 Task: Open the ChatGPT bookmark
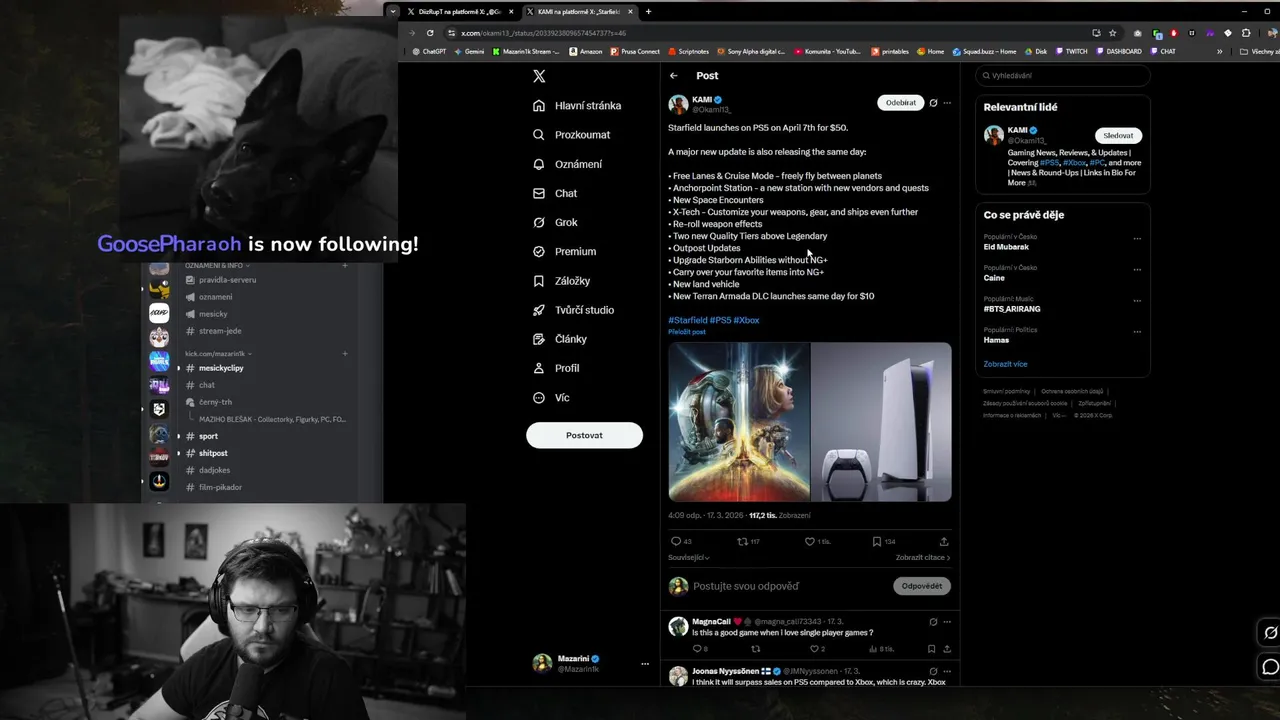click(429, 51)
